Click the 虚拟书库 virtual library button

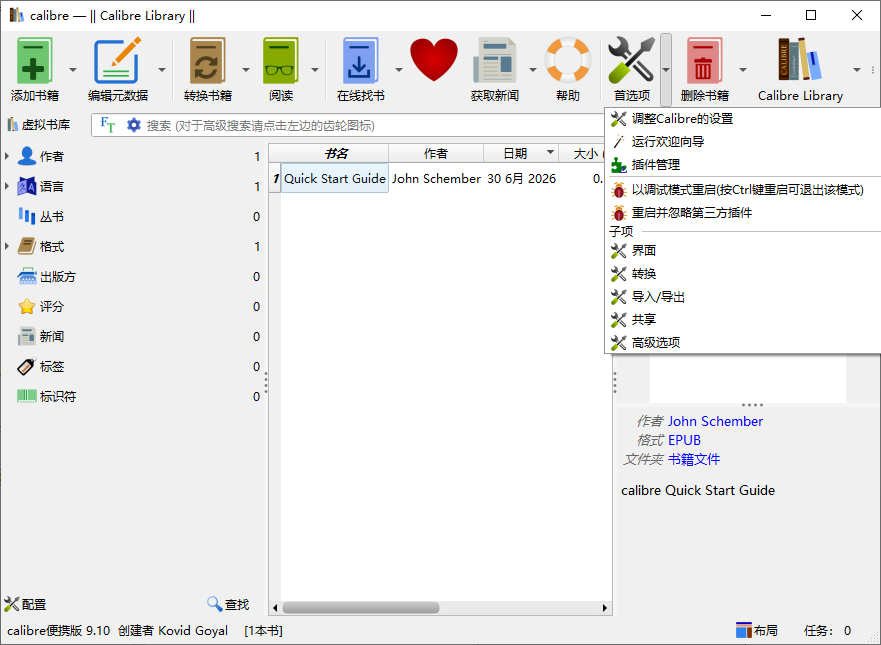(39, 125)
